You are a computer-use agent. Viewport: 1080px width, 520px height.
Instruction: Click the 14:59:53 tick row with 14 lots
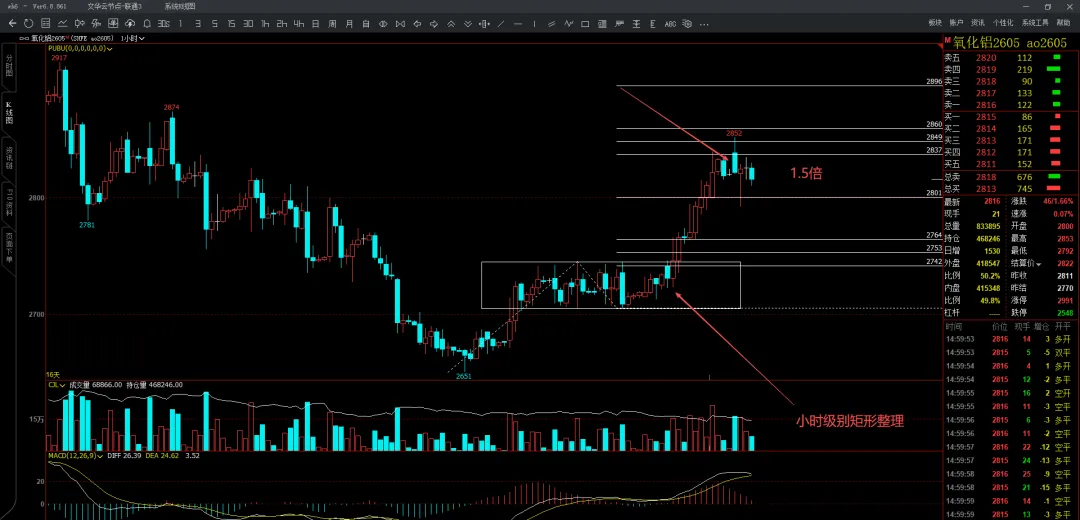click(x=1010, y=339)
